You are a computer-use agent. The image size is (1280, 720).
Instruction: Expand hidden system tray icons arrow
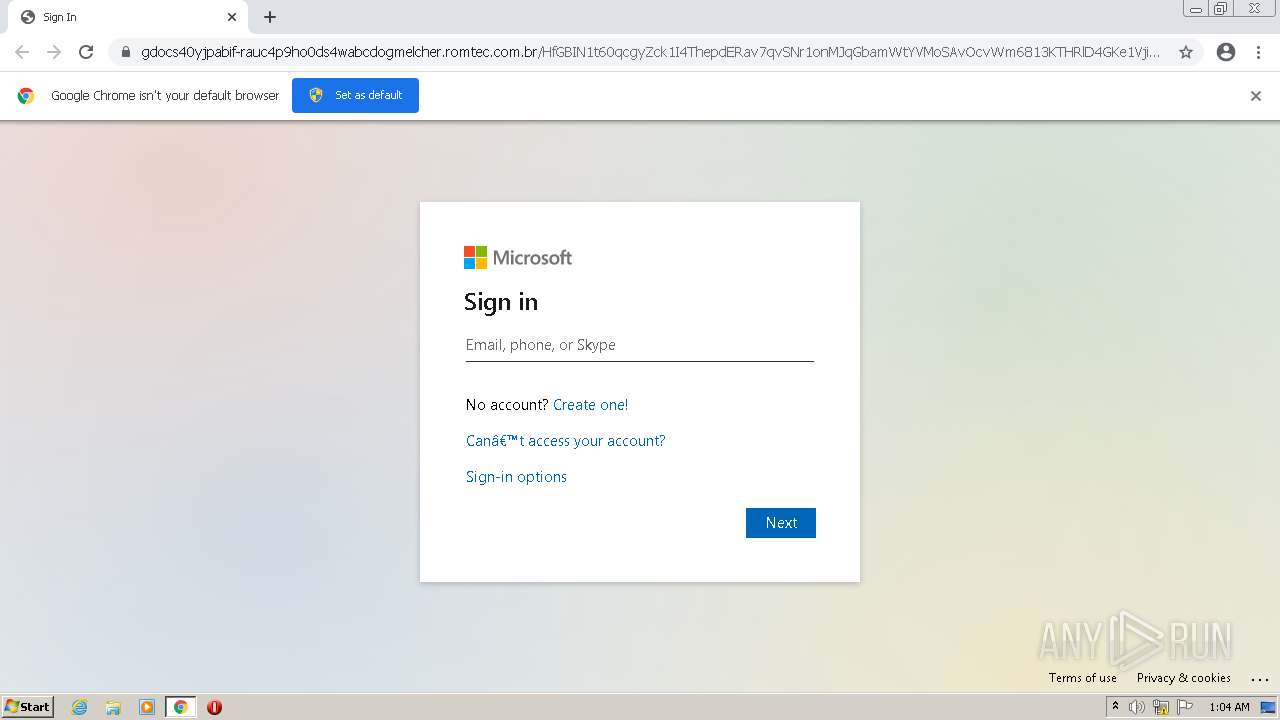coord(1115,707)
